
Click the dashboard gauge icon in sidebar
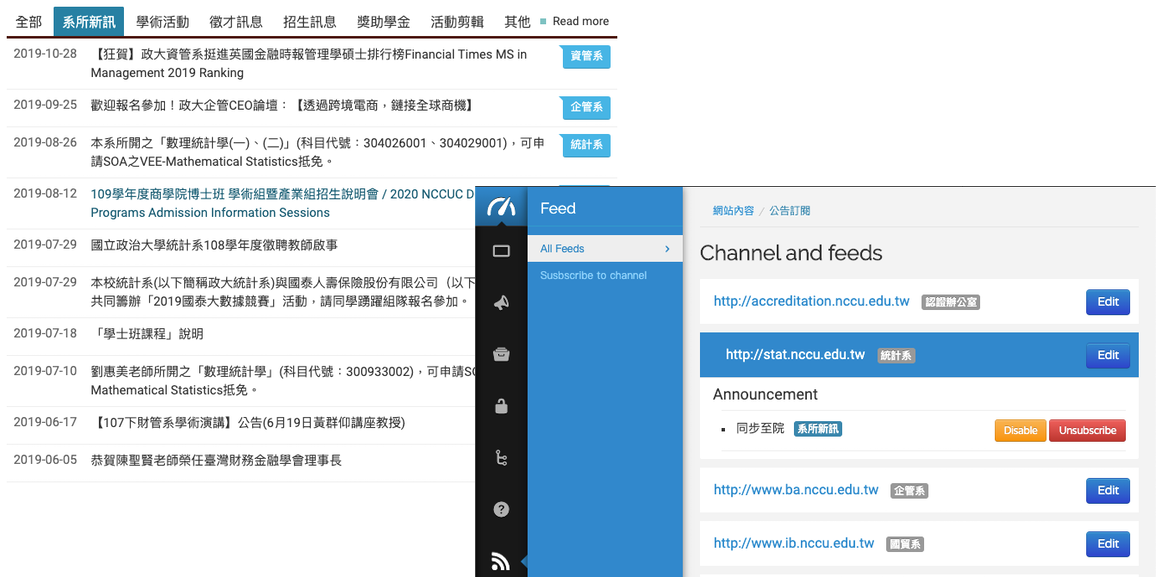click(501, 207)
